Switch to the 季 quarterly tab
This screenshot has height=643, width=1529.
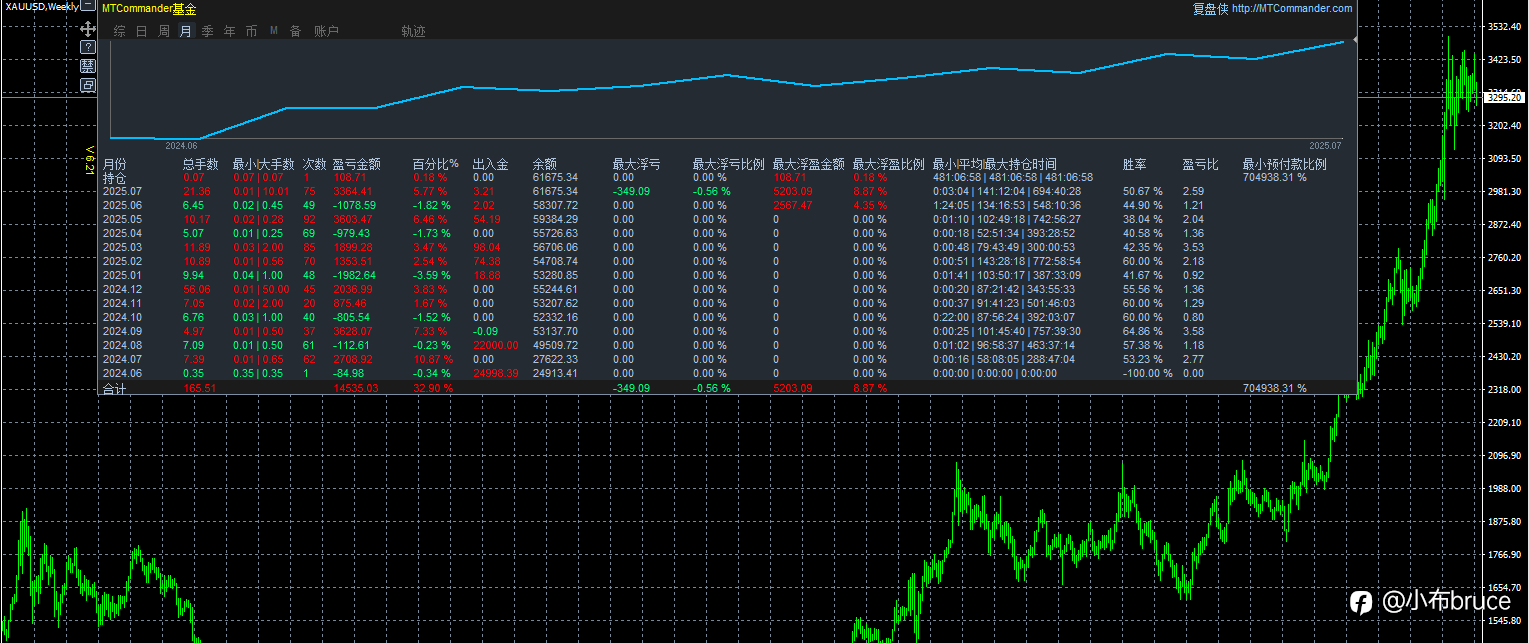[x=208, y=31]
